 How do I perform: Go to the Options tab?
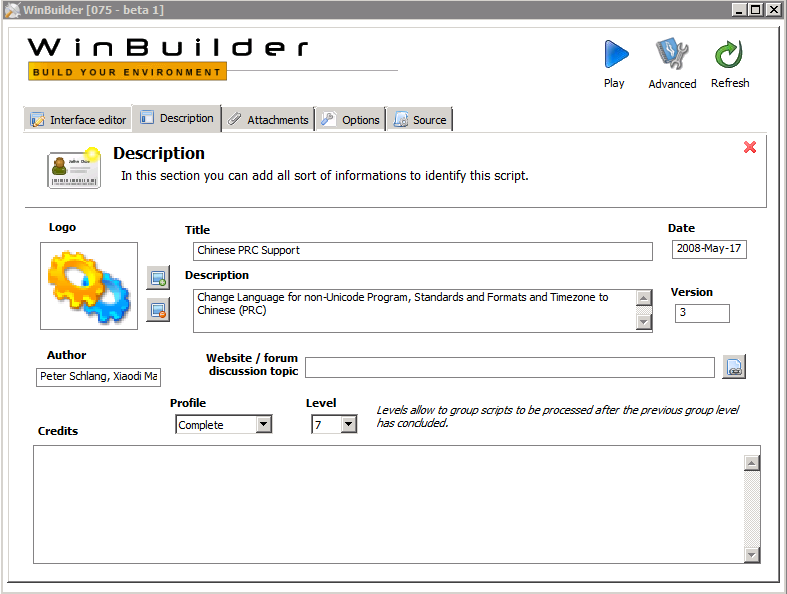tap(350, 120)
